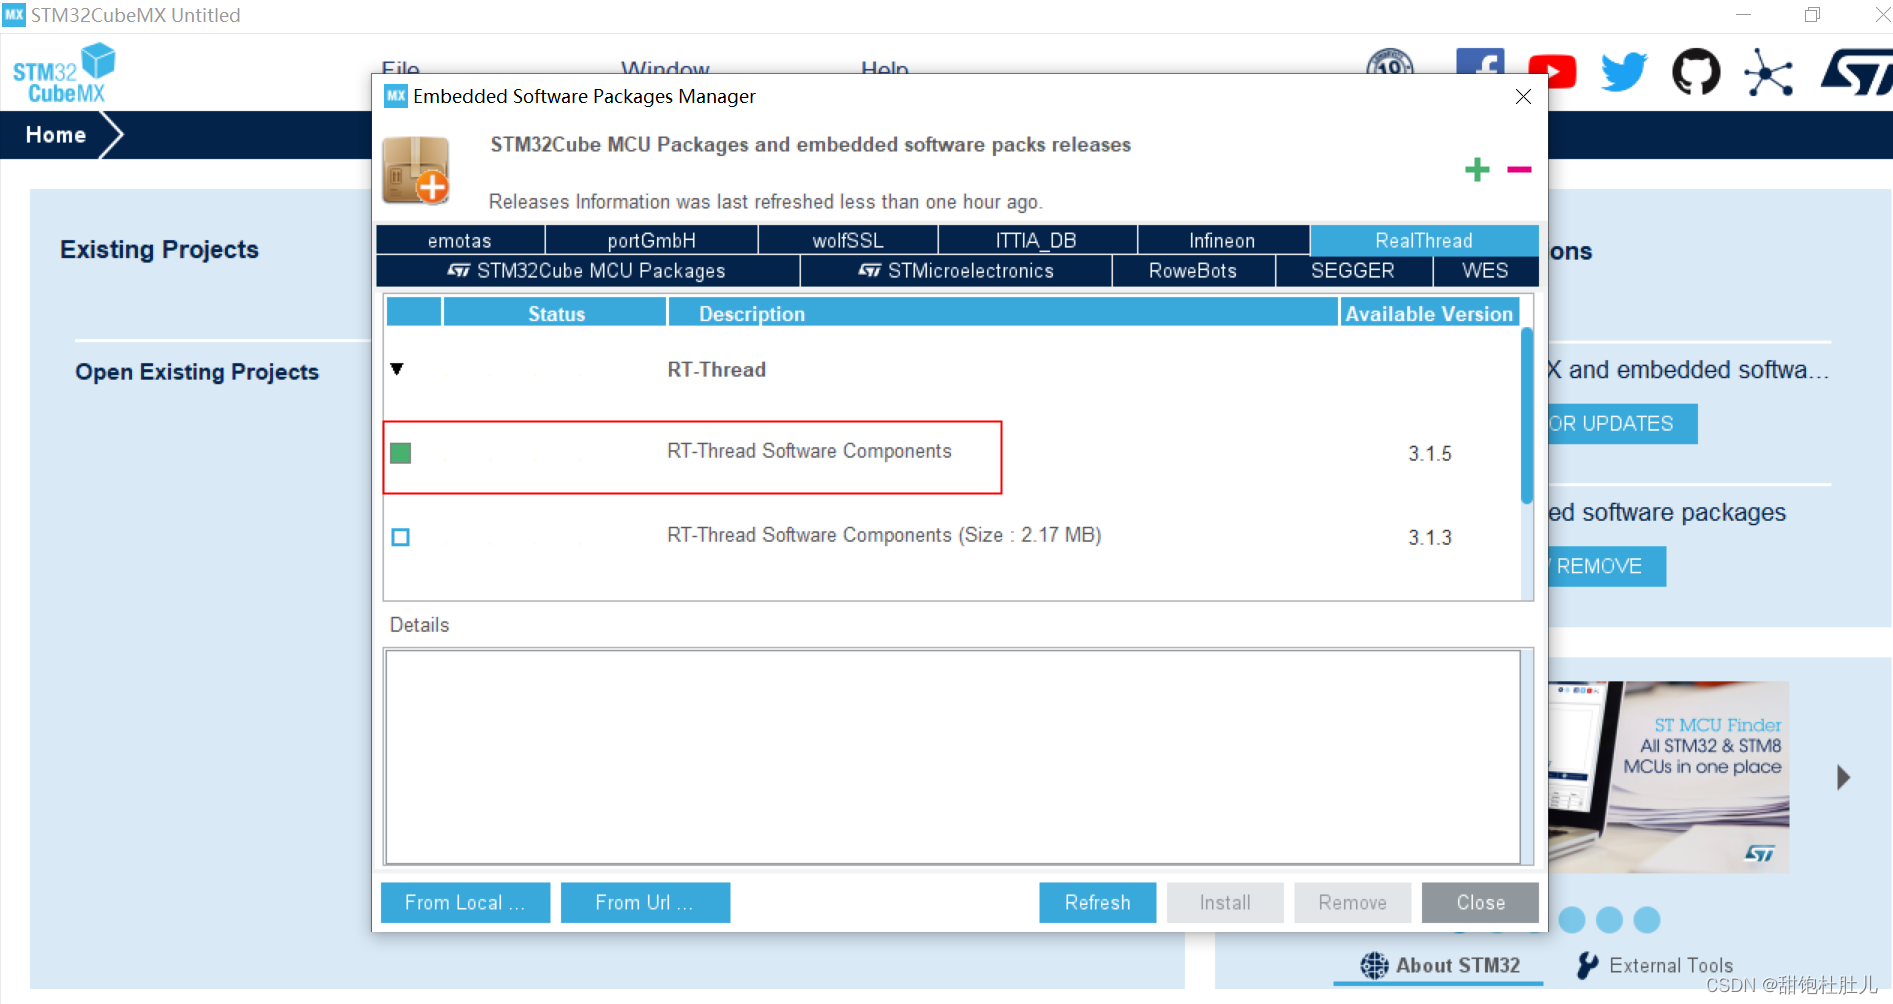
Task: Click the 10-year anniversary badge icon
Action: (x=1390, y=61)
